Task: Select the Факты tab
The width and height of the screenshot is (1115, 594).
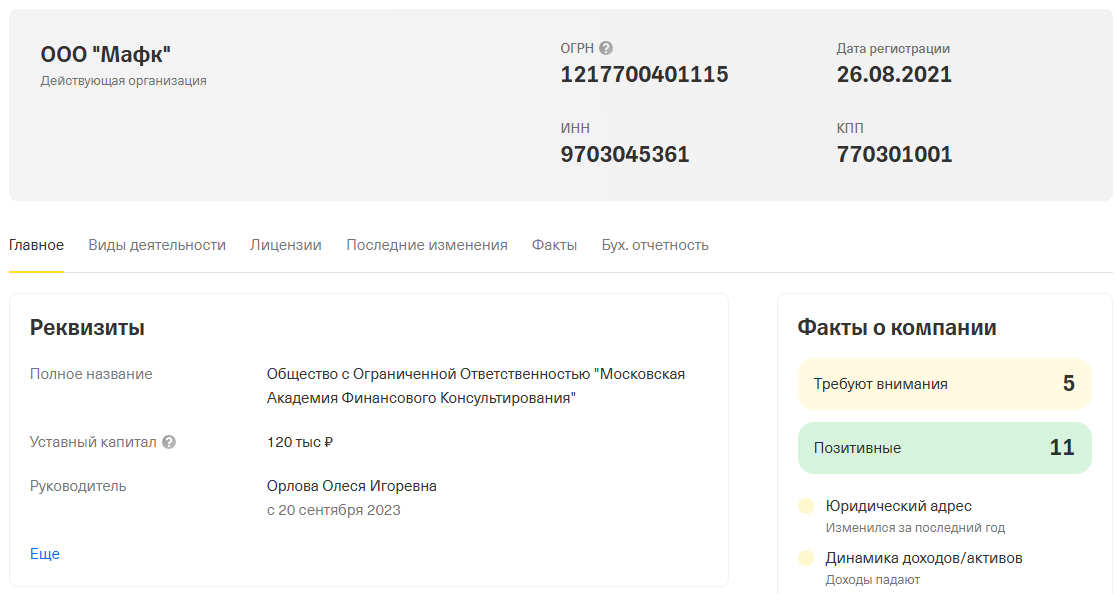Action: (555, 245)
